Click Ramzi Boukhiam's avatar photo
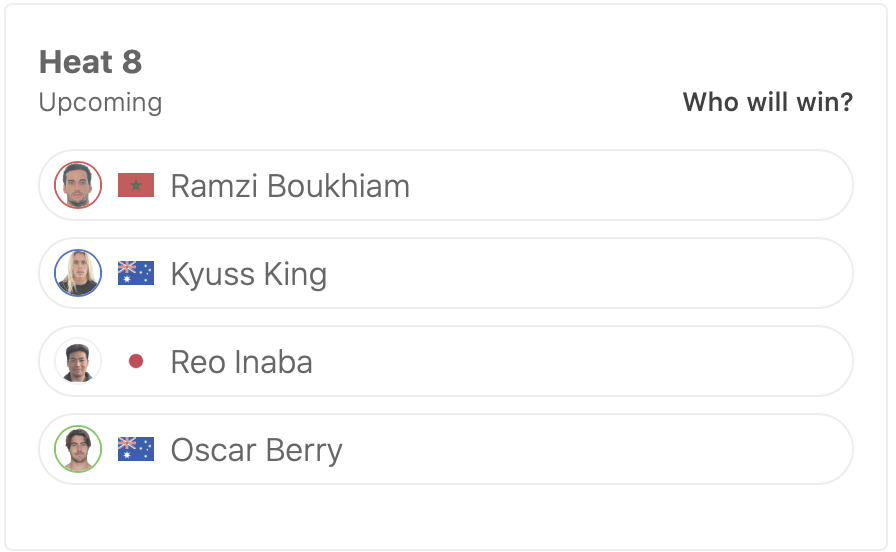The image size is (896, 552). 78,185
